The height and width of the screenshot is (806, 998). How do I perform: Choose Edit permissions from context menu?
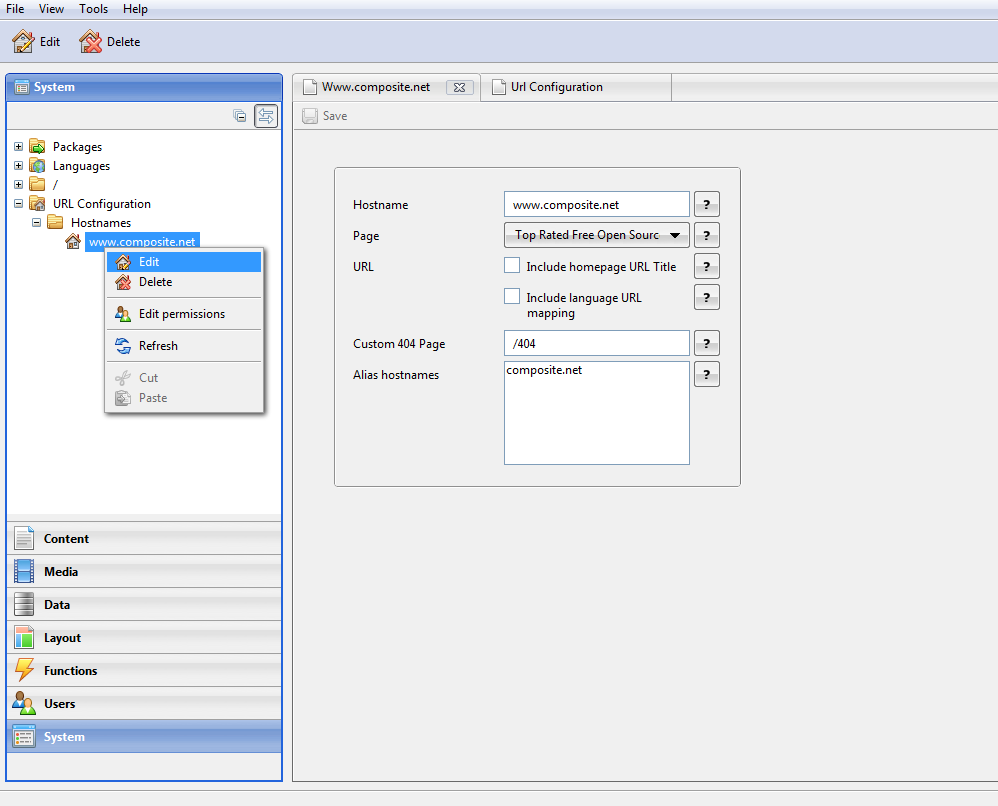(x=181, y=314)
